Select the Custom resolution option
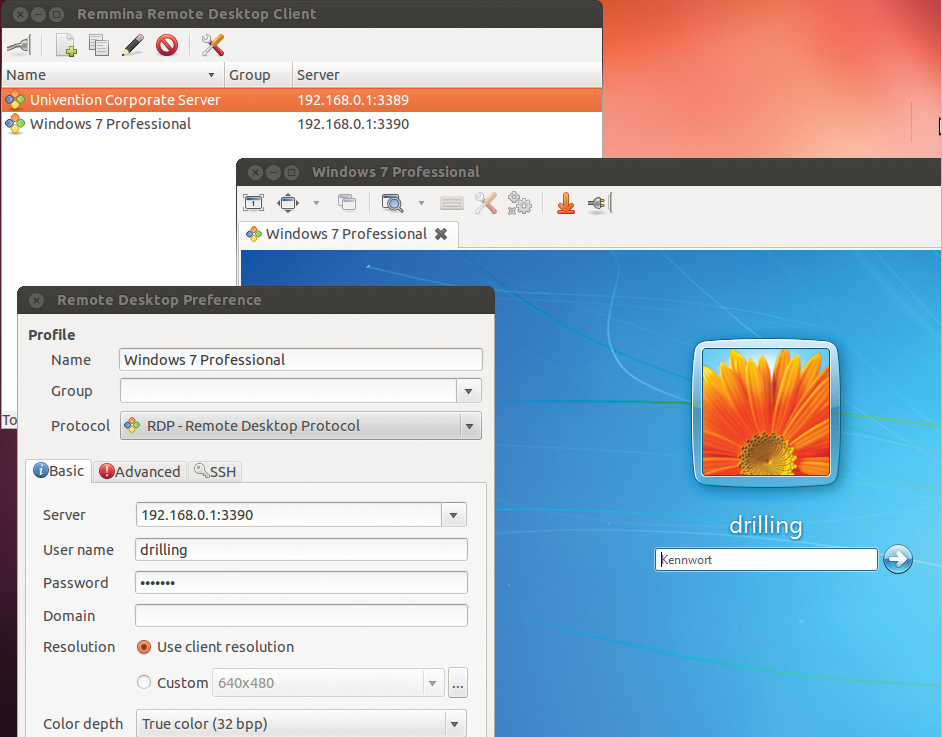The width and height of the screenshot is (942, 737). 142,682
